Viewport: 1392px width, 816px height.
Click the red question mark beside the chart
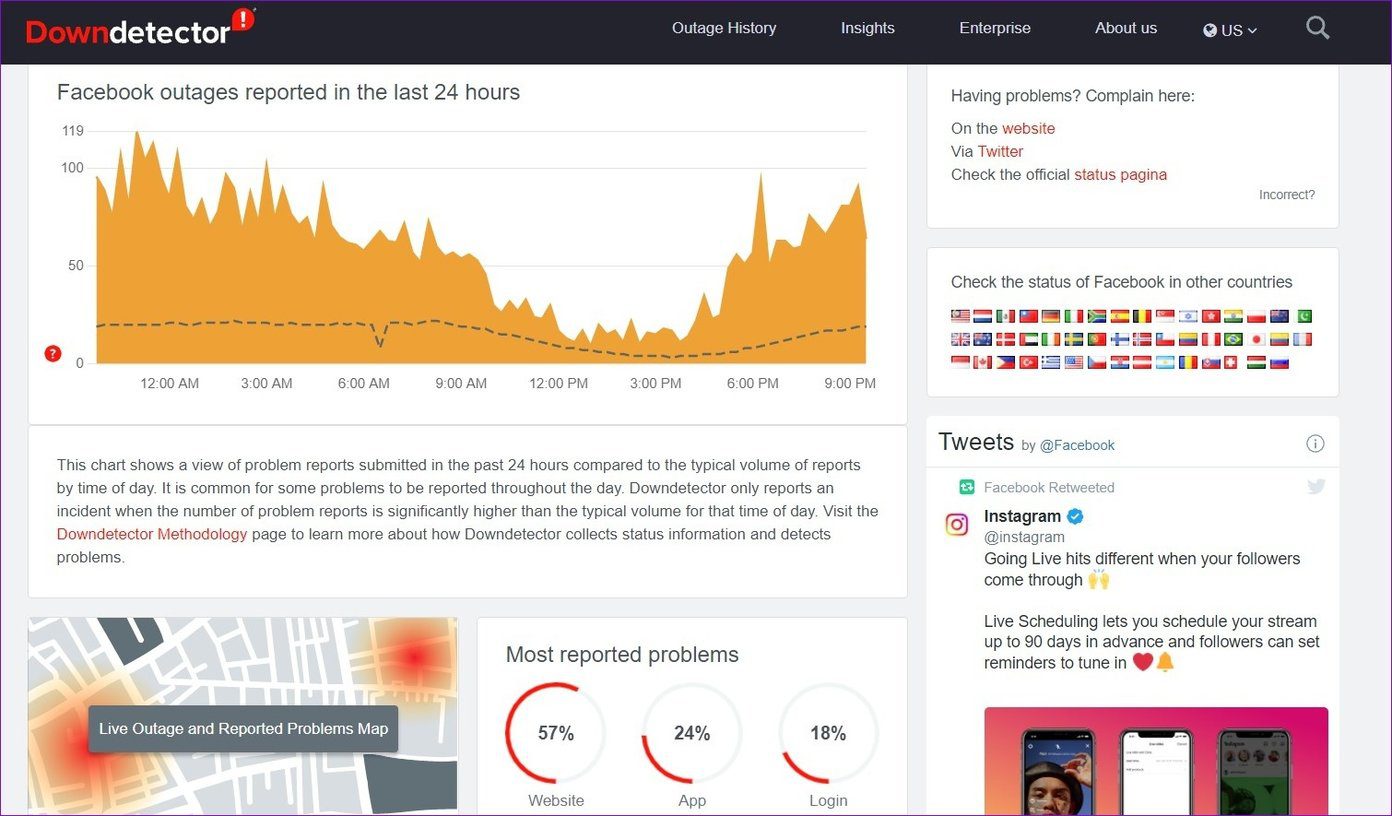click(x=53, y=353)
